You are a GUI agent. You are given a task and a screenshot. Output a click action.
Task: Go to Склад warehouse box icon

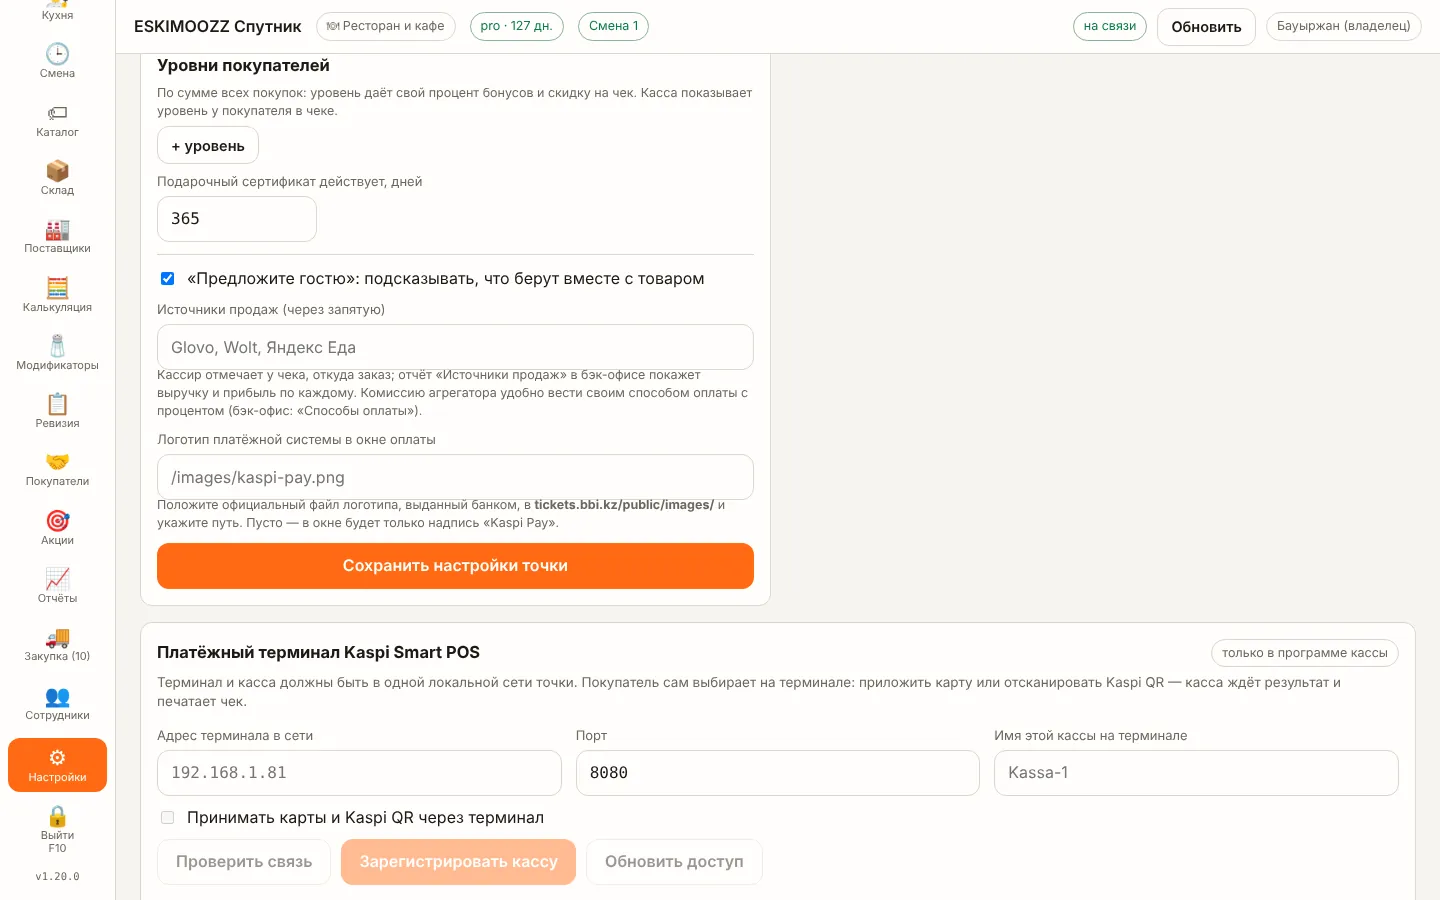click(x=57, y=178)
